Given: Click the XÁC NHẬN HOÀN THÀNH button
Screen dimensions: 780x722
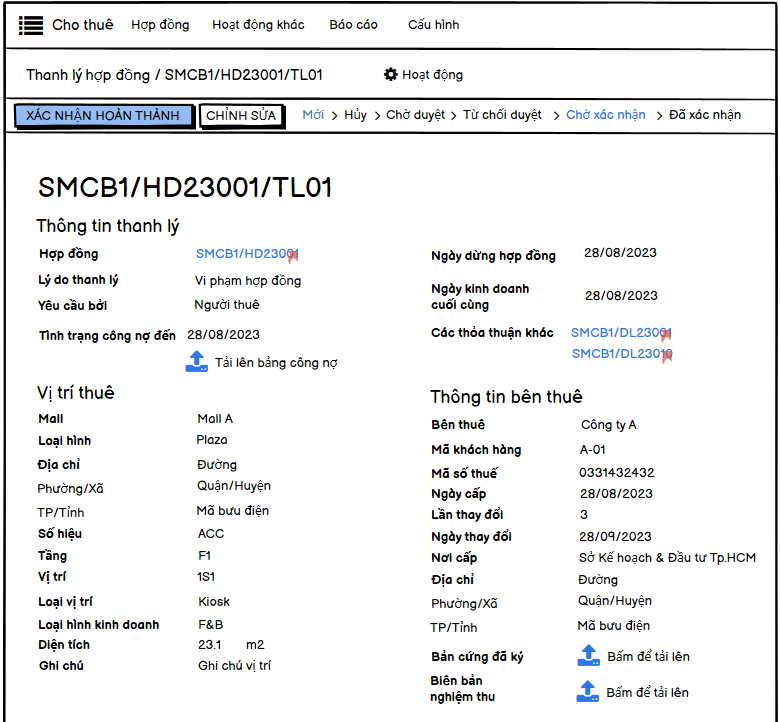Looking at the screenshot, I should (x=103, y=115).
